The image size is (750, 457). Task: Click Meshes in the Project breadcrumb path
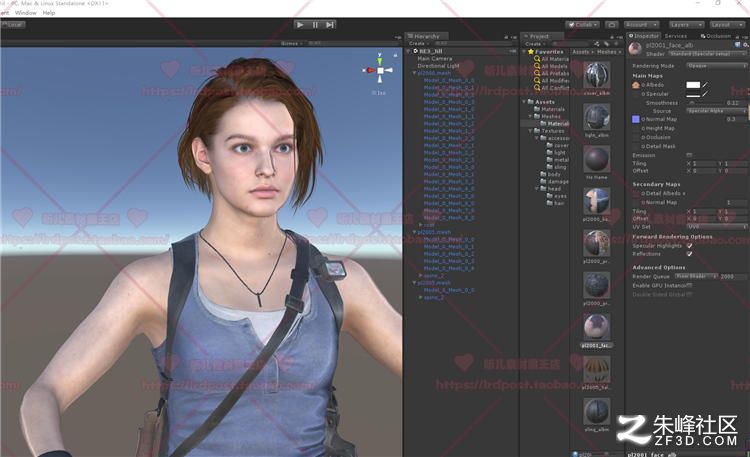click(x=607, y=52)
